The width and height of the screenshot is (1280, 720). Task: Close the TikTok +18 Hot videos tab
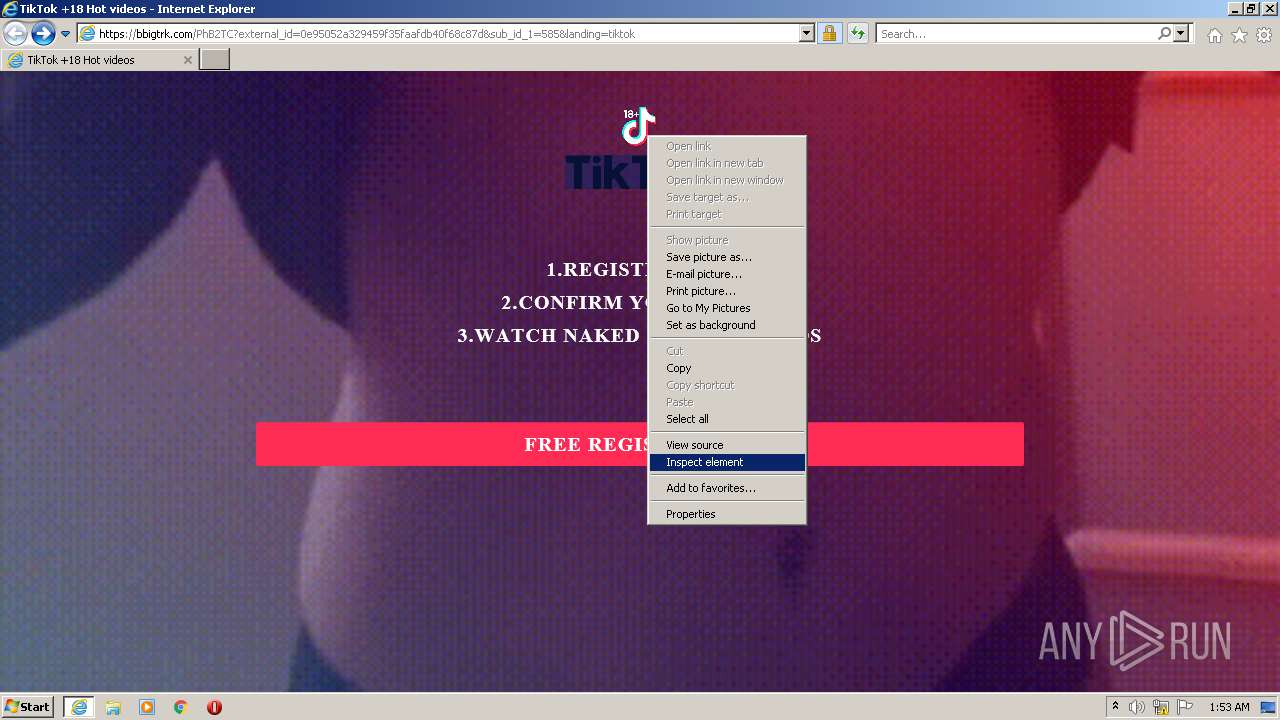[187, 60]
